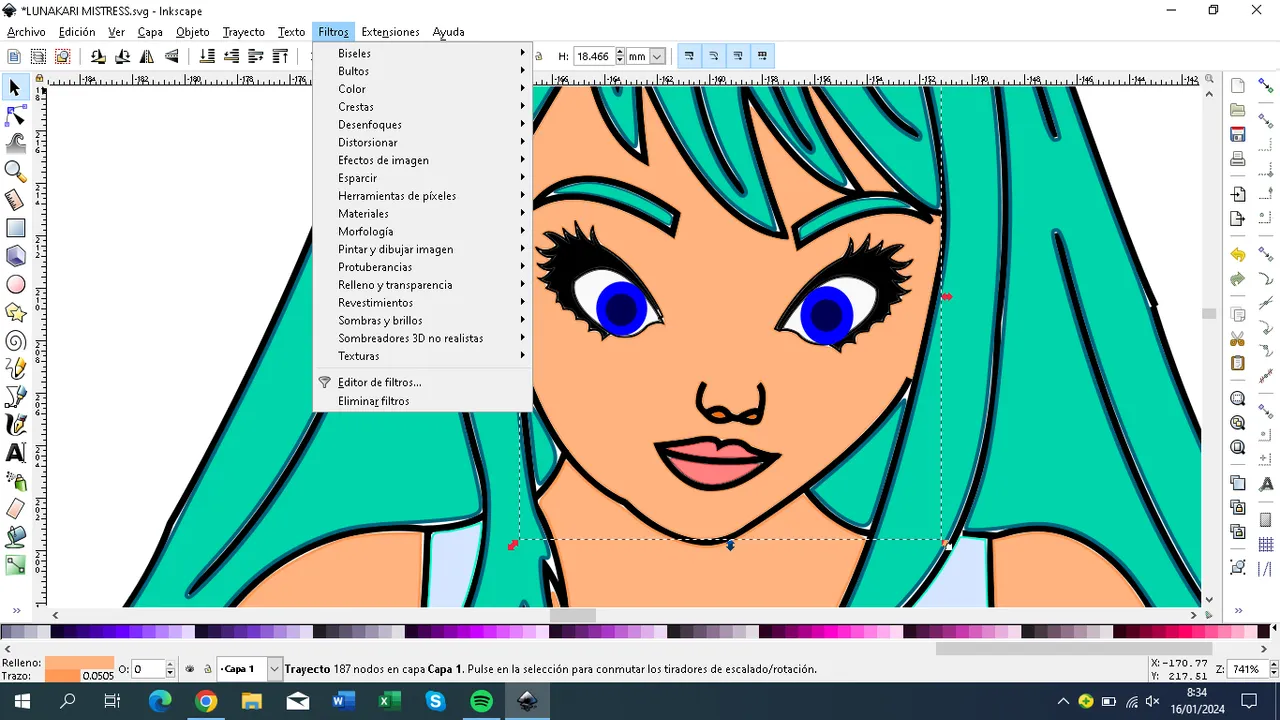Click the Cut scissors icon
Image resolution: width=1280 pixels, height=720 pixels.
[x=1238, y=339]
